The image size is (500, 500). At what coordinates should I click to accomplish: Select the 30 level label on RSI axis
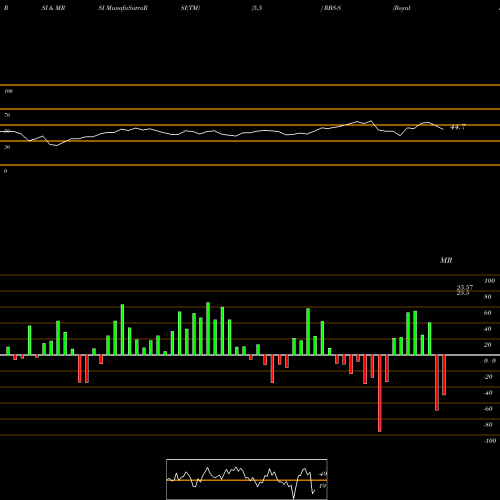(x=7, y=147)
